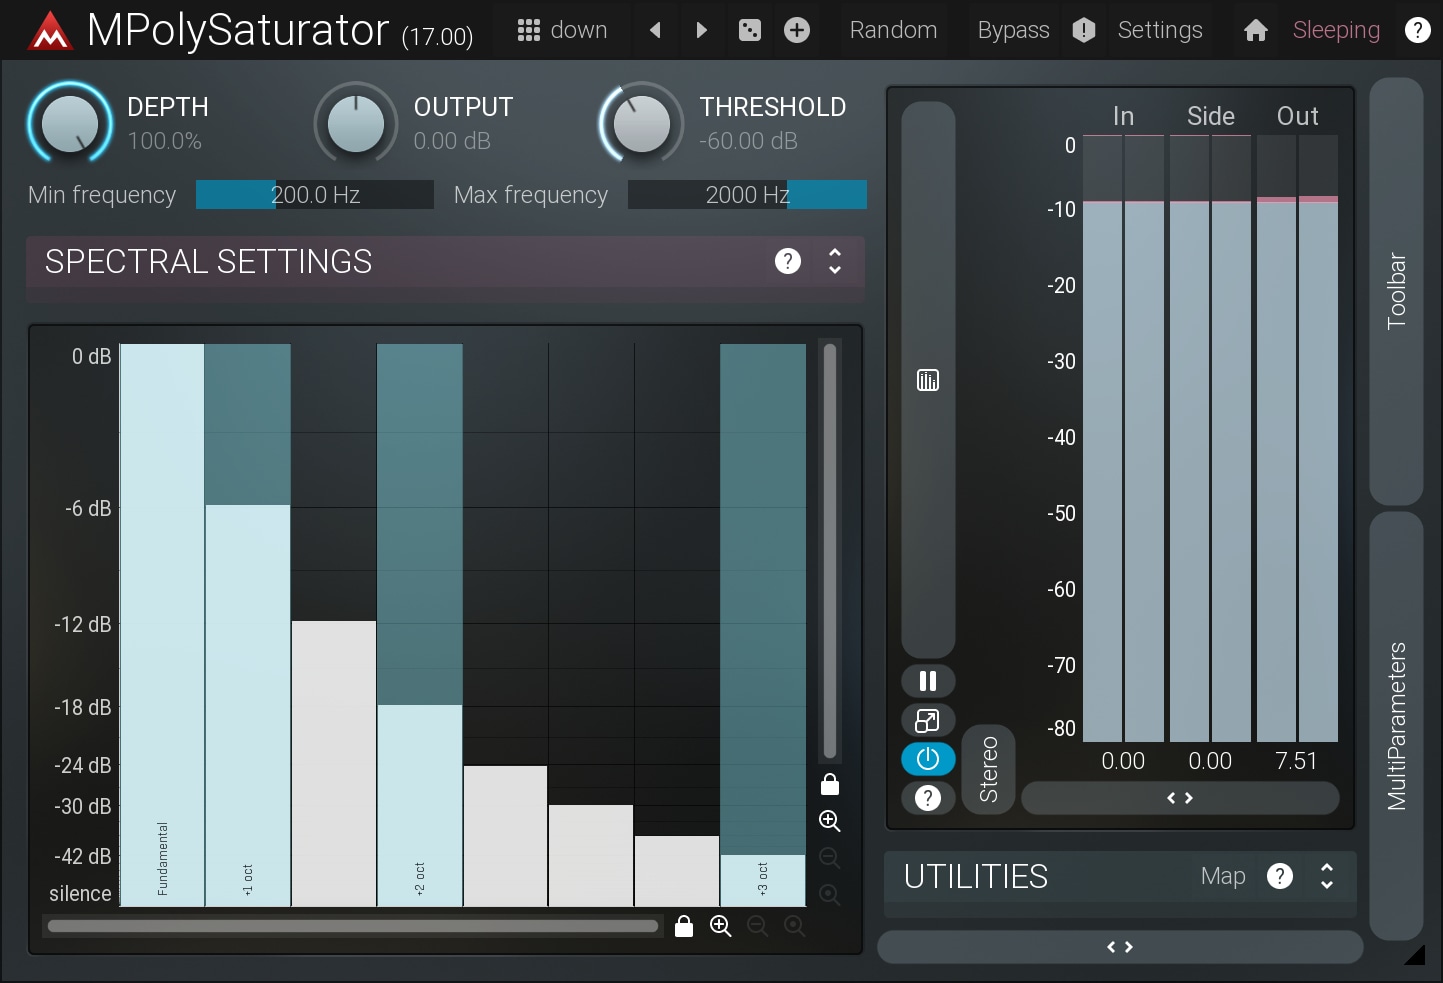
Task: Click the Random button
Action: pos(893,30)
